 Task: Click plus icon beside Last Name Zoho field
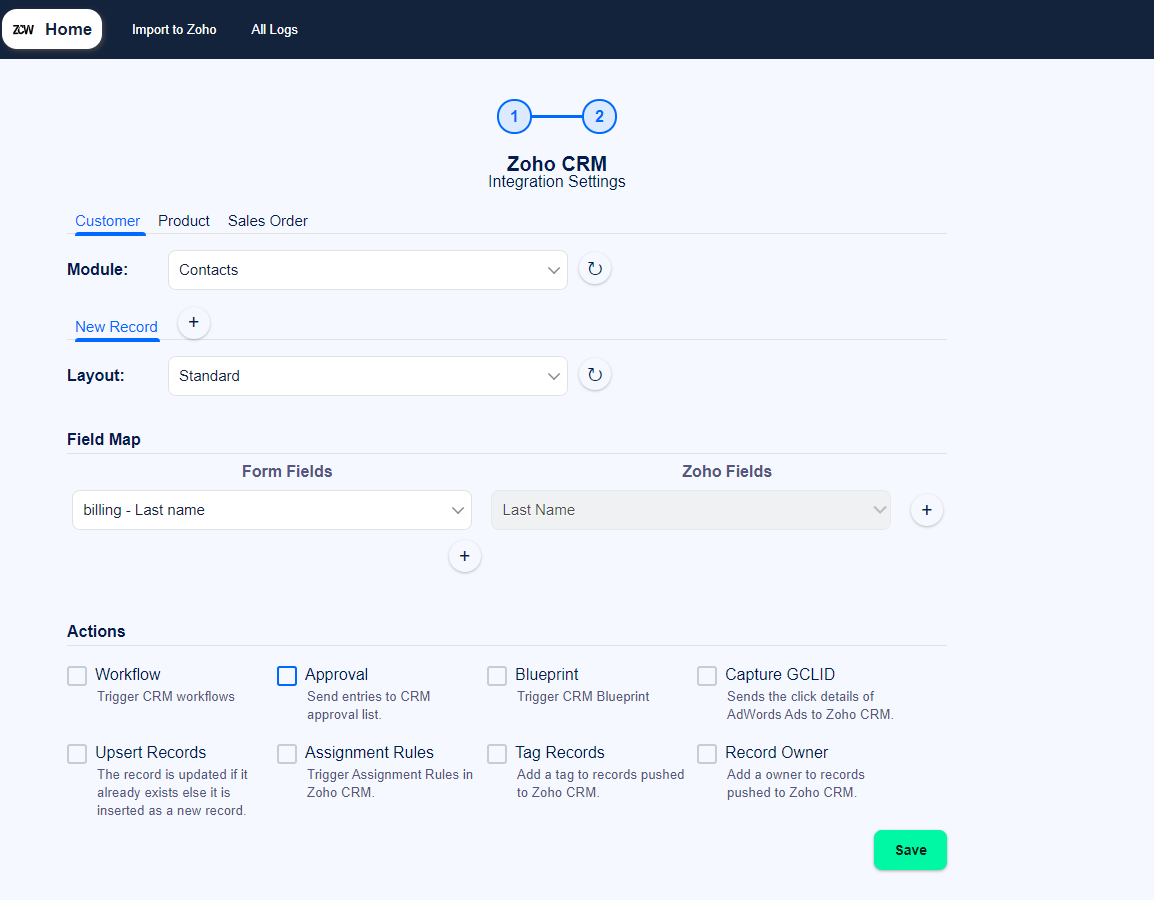(x=927, y=510)
